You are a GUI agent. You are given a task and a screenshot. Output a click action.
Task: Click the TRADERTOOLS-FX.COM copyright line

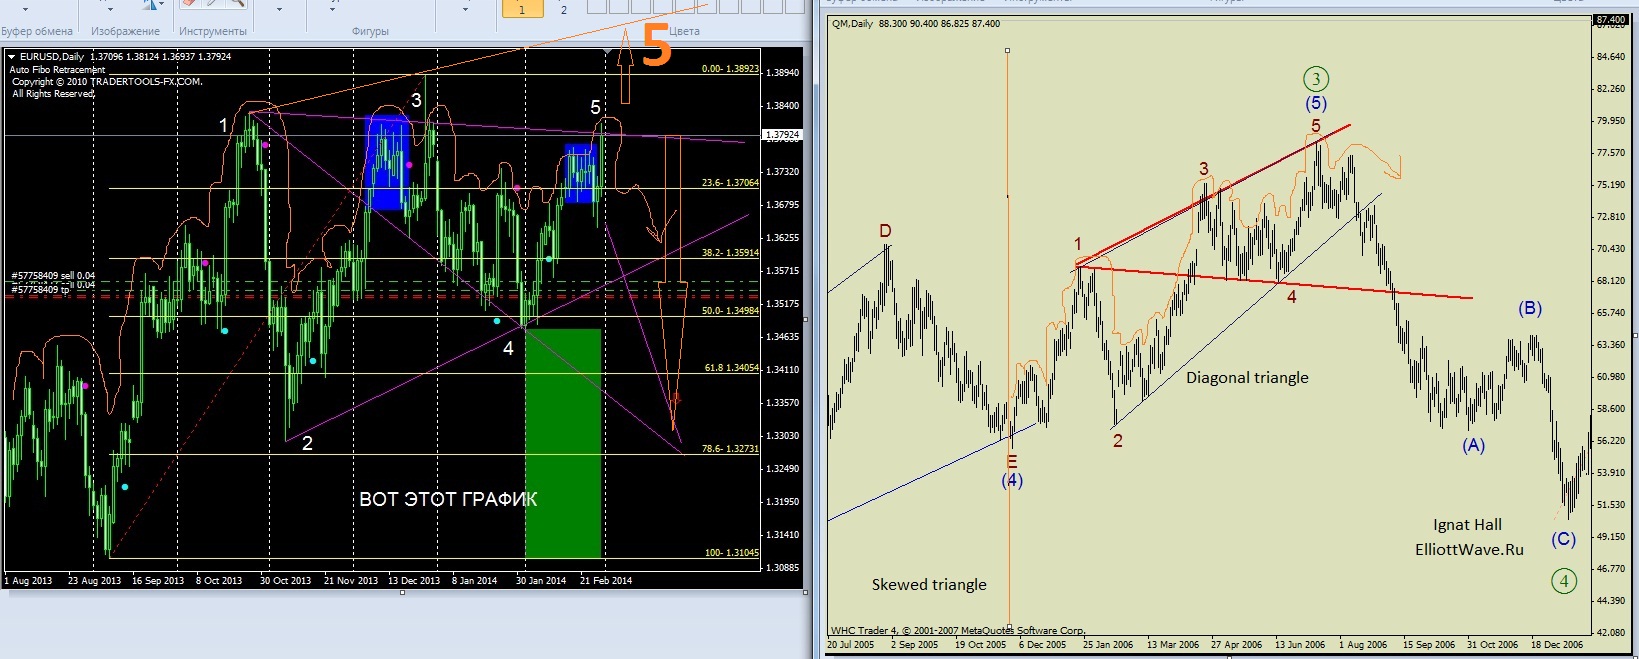click(x=107, y=82)
